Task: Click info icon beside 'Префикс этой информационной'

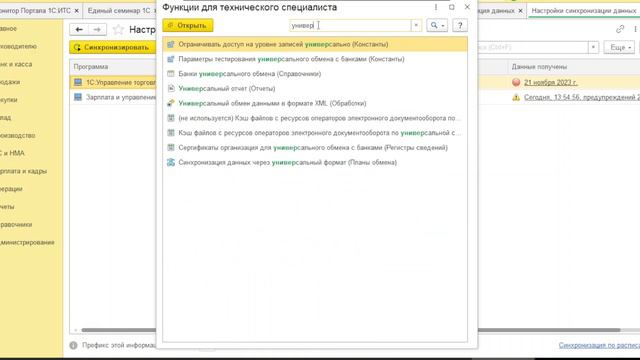Action: [x=73, y=345]
